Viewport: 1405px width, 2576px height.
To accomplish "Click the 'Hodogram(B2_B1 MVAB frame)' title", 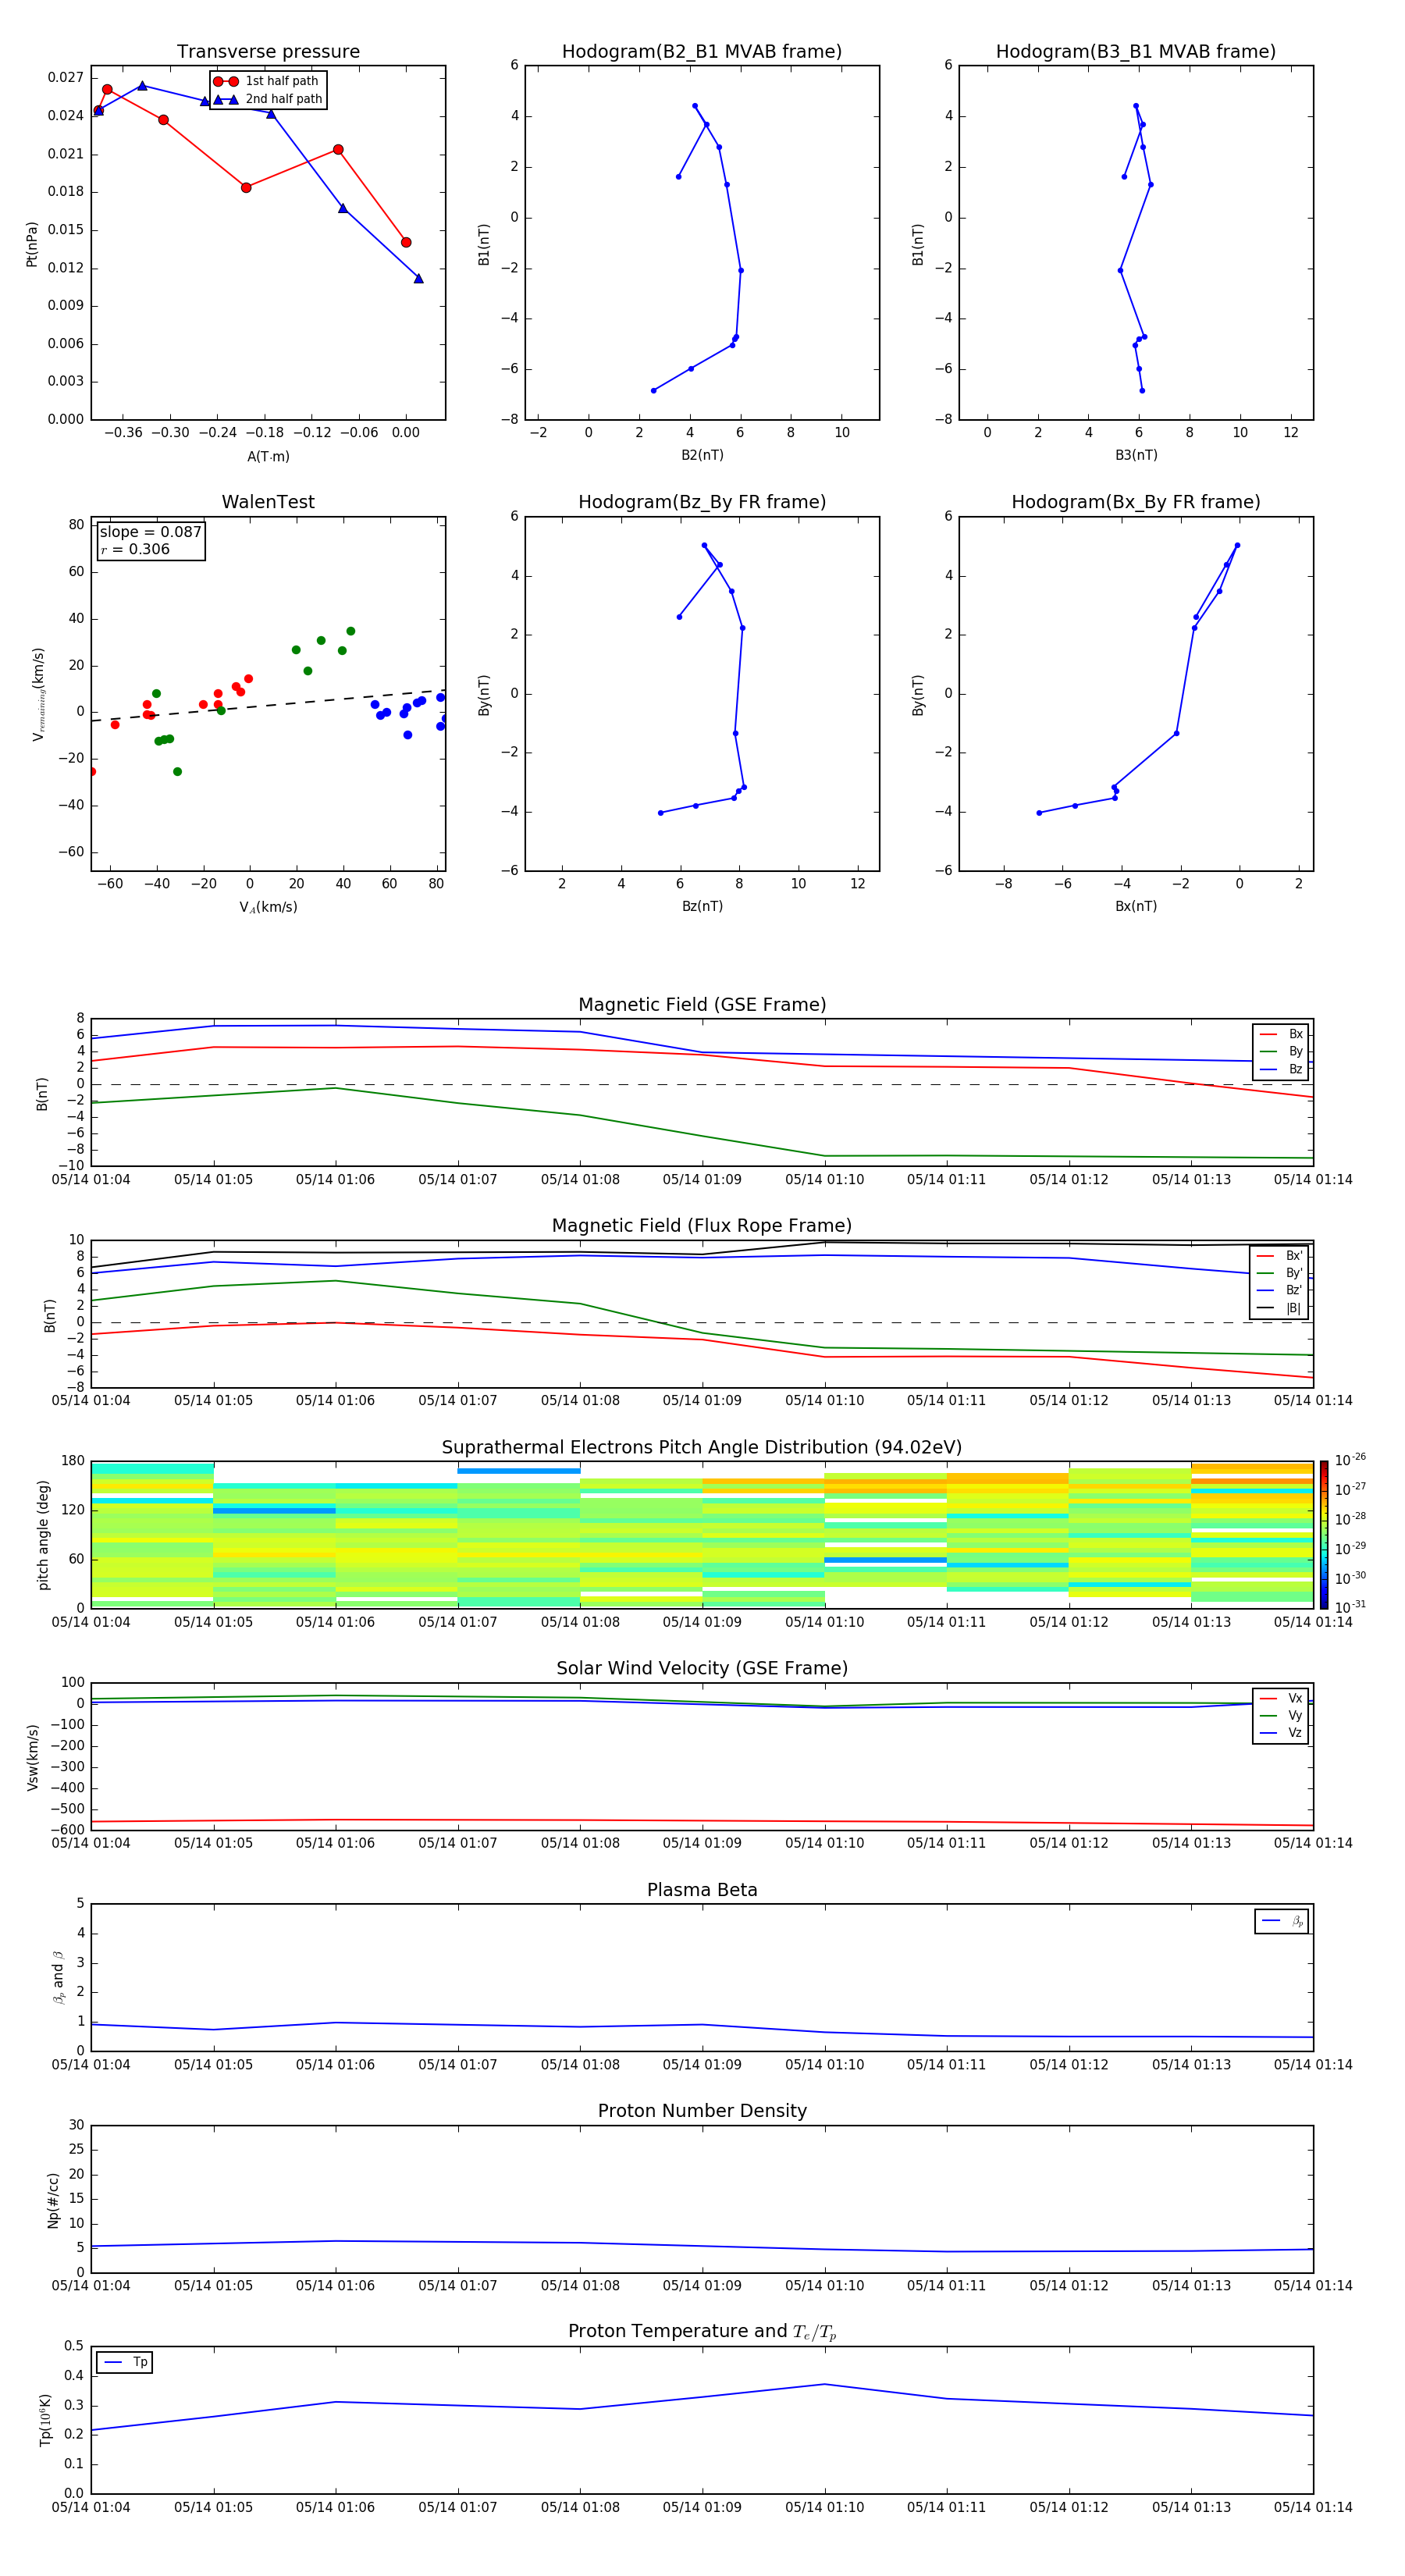I will pyautogui.click(x=702, y=52).
